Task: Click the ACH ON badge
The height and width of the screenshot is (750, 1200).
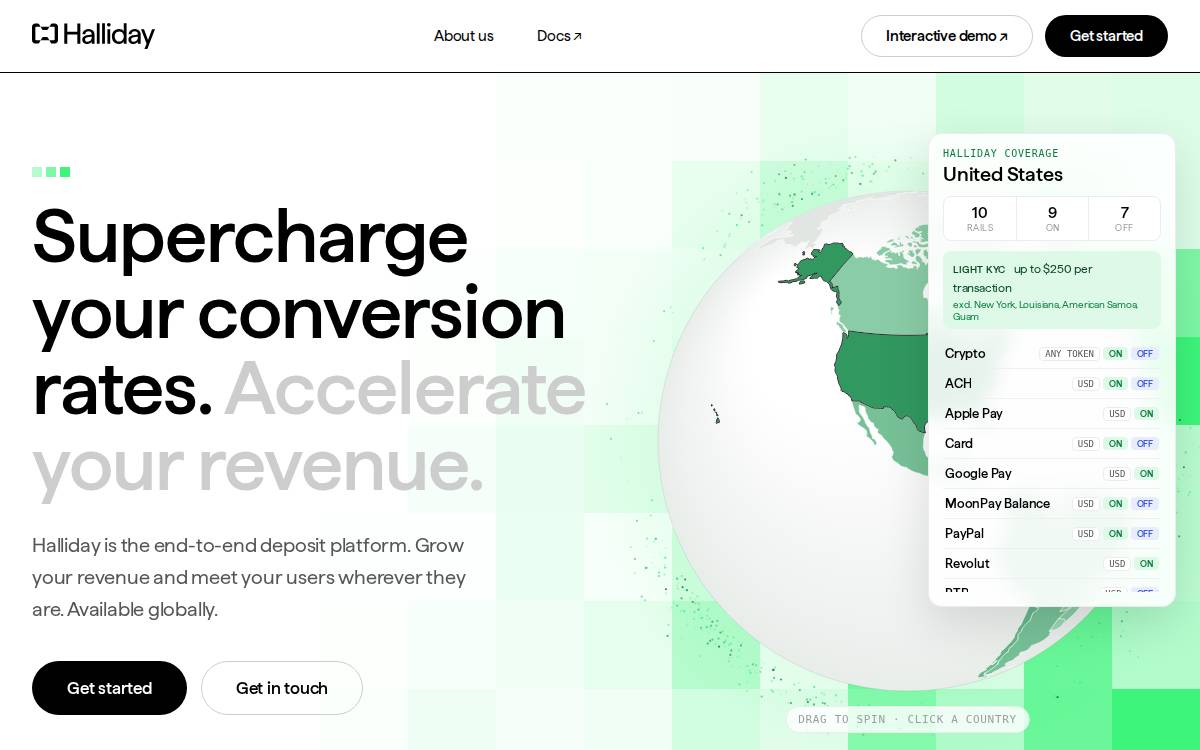Action: (x=1115, y=384)
